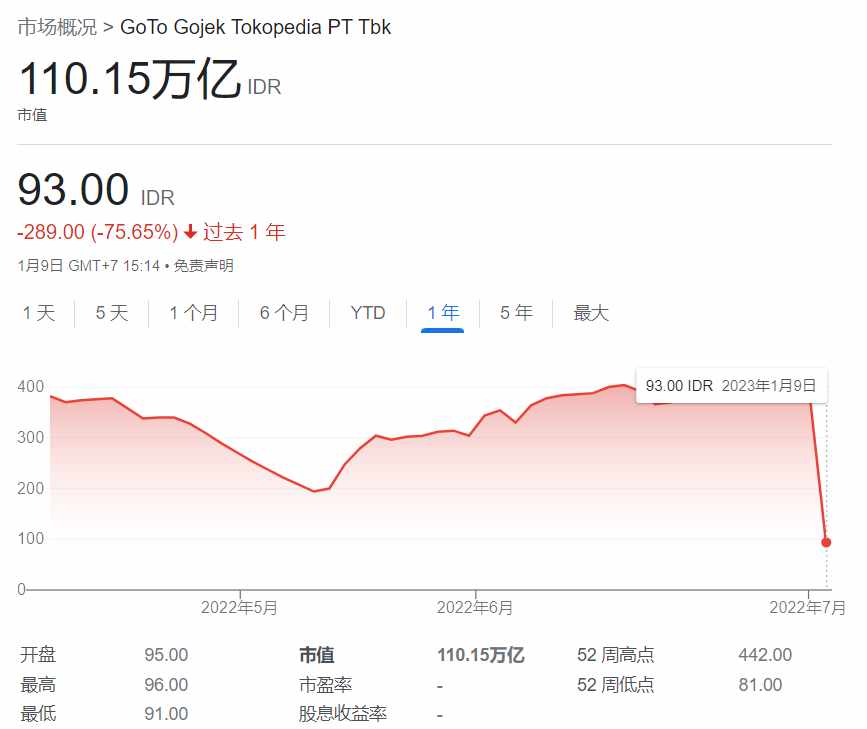This screenshot has height=729, width=867.
Task: Switch chart to YTD
Action: (x=368, y=313)
